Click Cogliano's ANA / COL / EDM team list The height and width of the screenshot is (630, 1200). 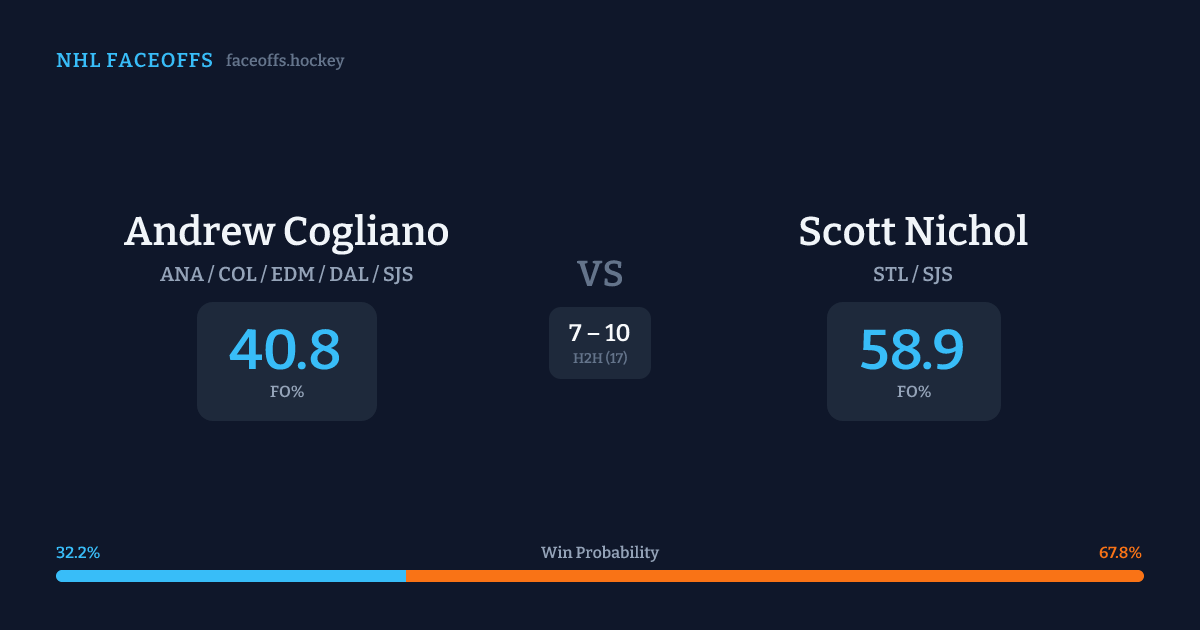coord(286,274)
